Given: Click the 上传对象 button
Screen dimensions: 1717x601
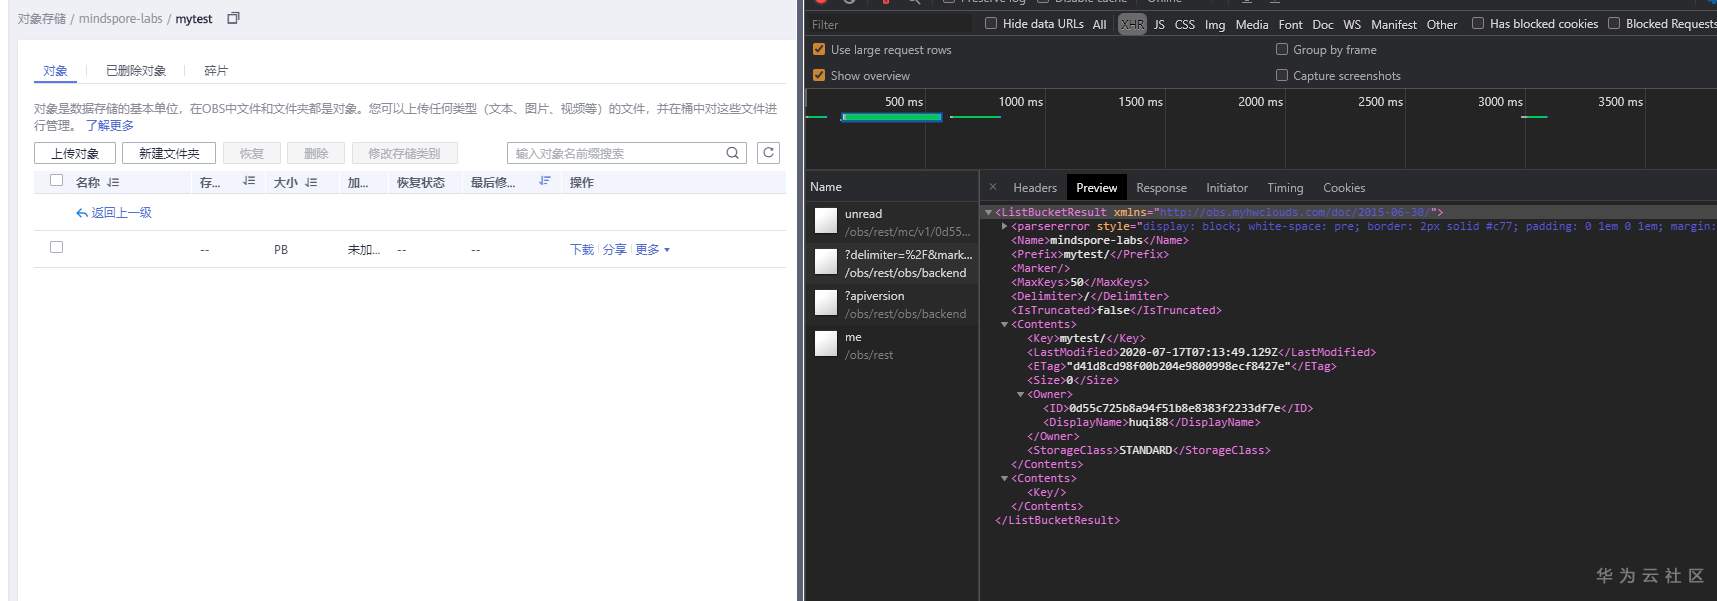Looking at the screenshot, I should (x=75, y=153).
